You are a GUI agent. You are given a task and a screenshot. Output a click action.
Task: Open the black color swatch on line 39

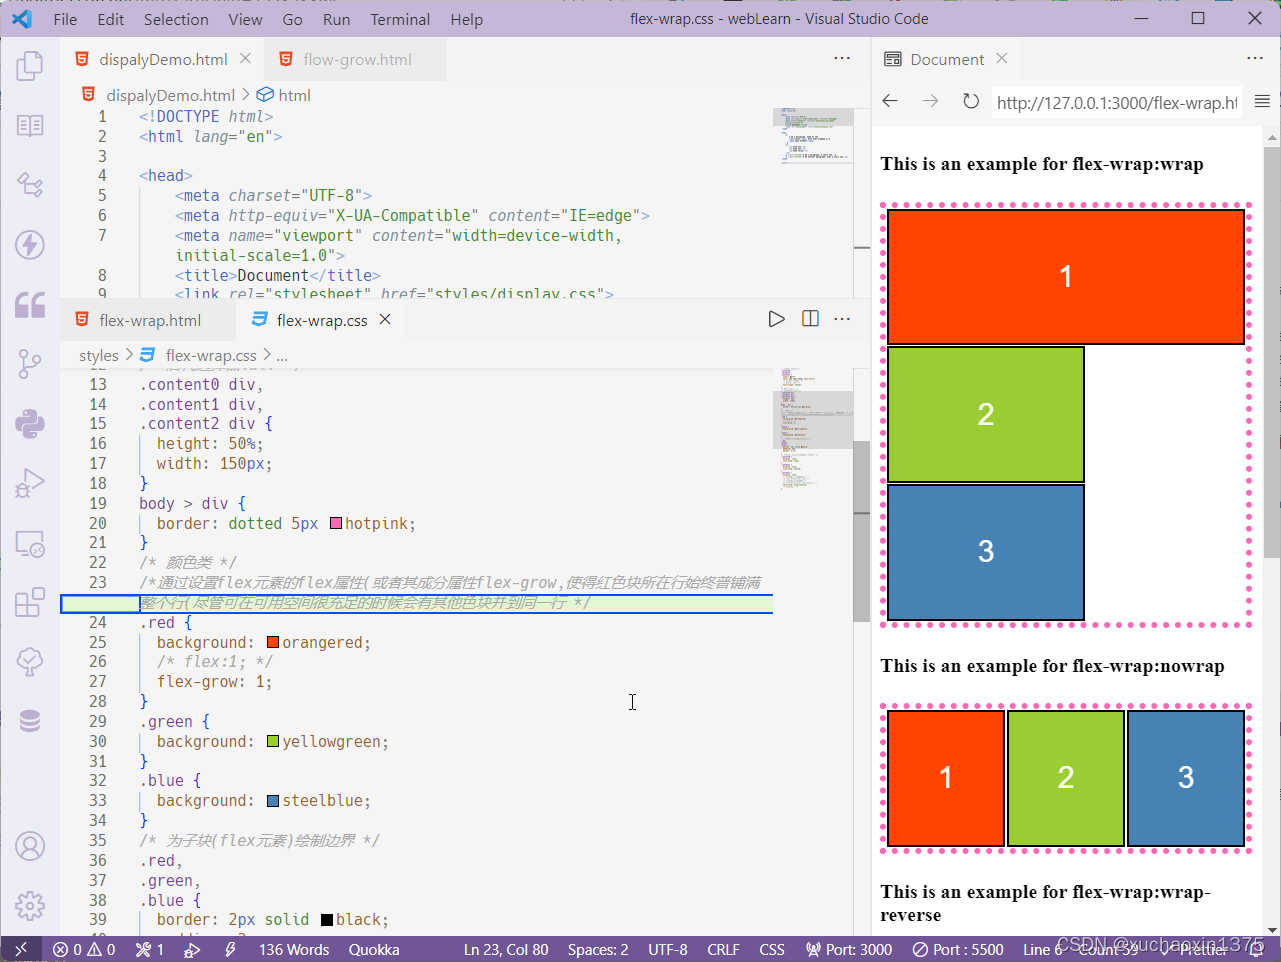(327, 920)
